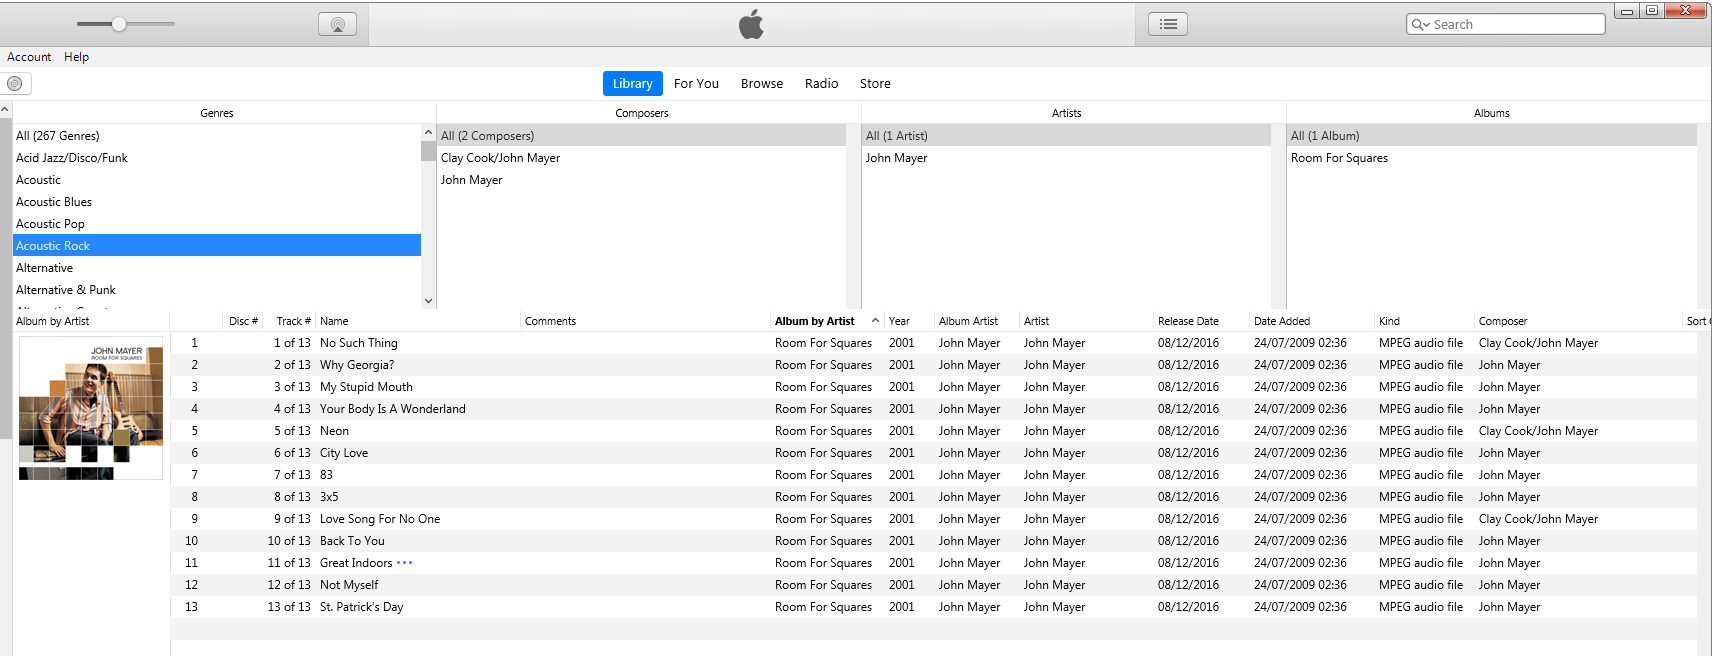Select the Acoustic genre
This screenshot has width=1716, height=656.
pos(217,180)
